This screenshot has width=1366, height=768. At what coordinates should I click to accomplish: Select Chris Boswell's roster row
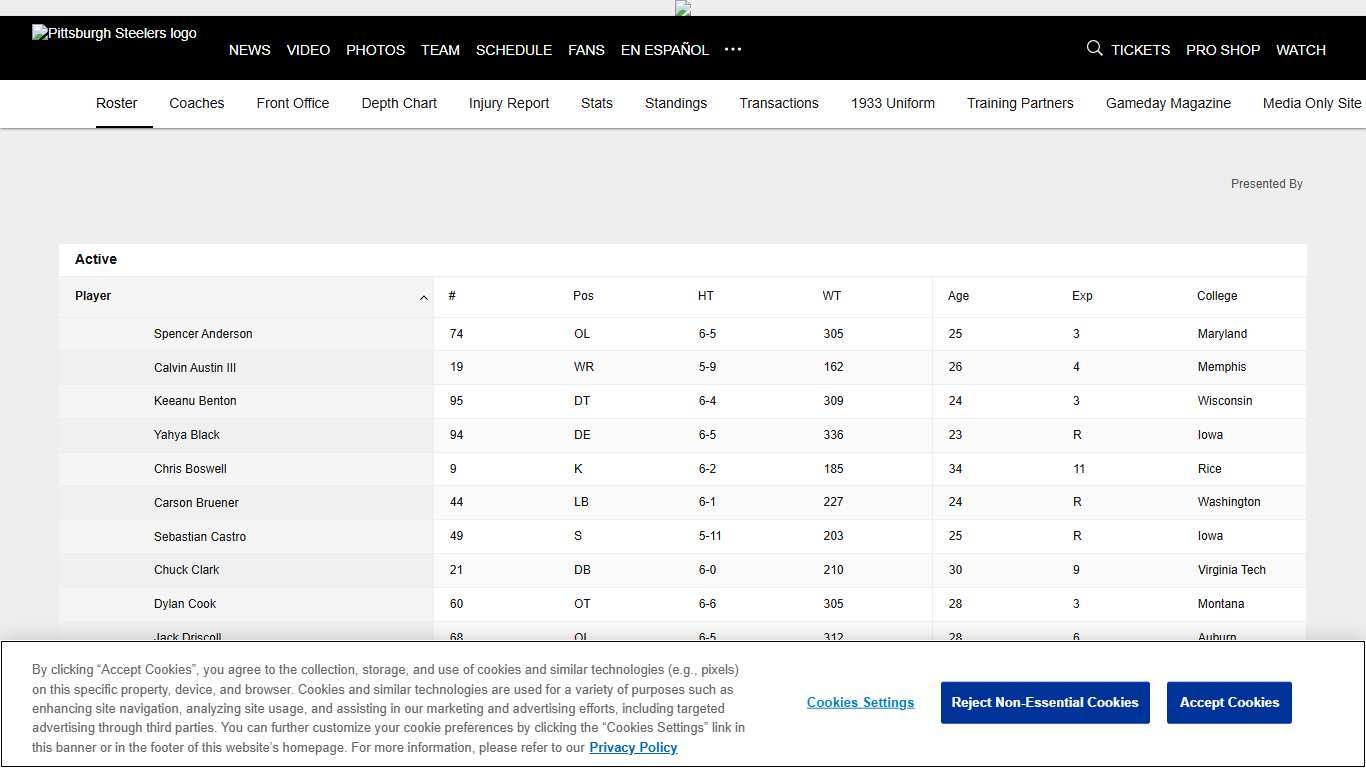point(190,468)
